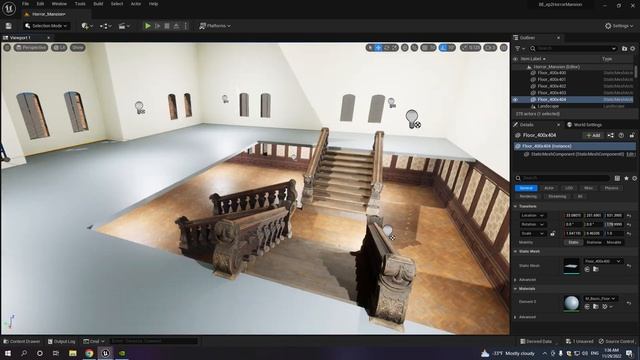Select Floor_400x402 in the Outliner

coord(551,86)
